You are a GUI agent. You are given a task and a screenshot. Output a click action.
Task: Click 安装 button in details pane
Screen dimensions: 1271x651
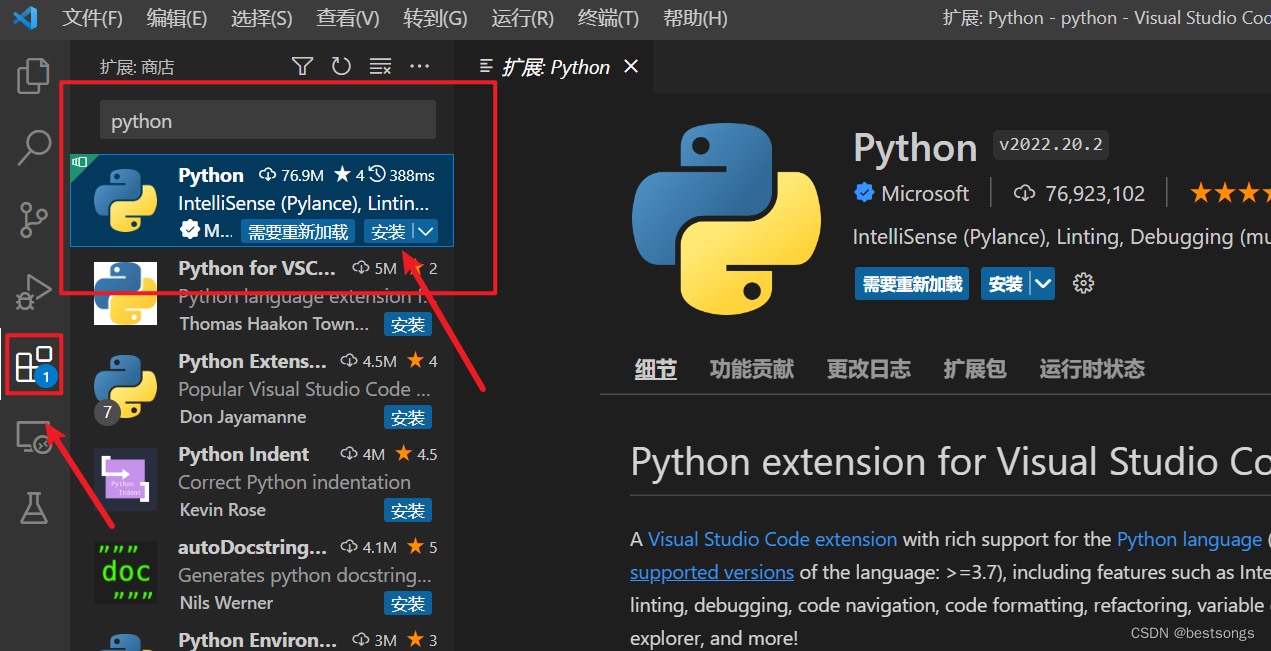pos(1006,284)
